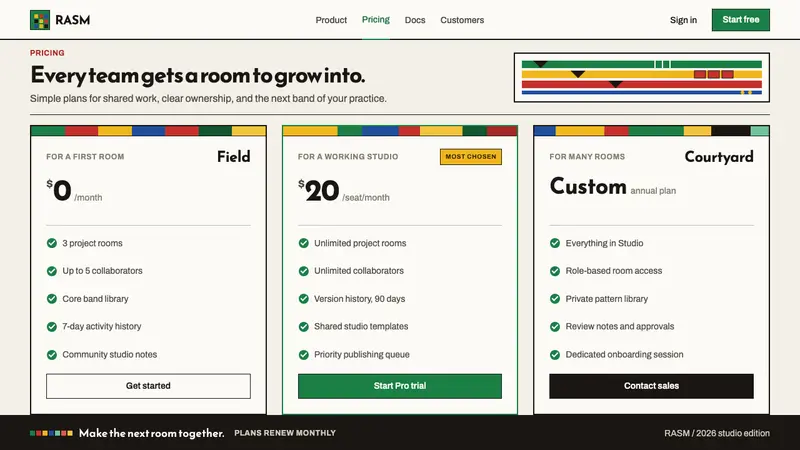Screen dimensions: 800x450
Task: Click the check icon beside Unlimited project rooms
Action: click(x=304, y=243)
